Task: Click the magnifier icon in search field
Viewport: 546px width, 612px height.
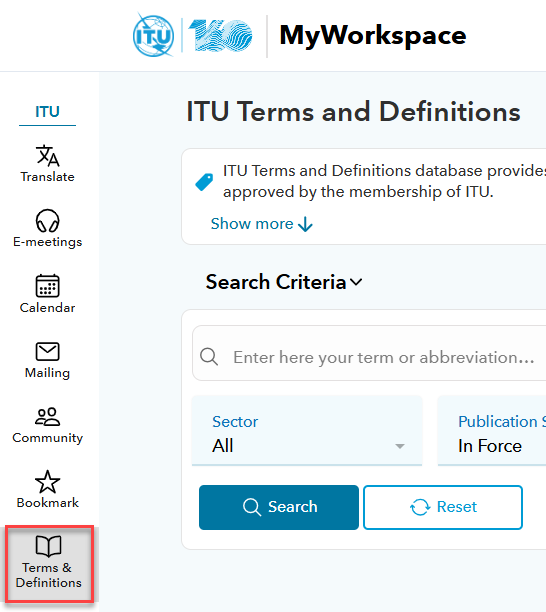Action: 209,356
